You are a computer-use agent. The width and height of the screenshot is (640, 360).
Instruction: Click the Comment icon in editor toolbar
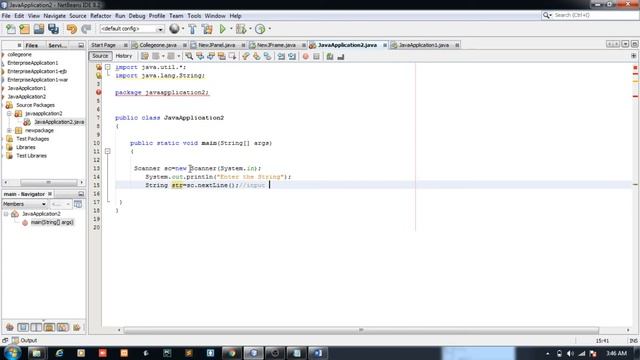330,56
